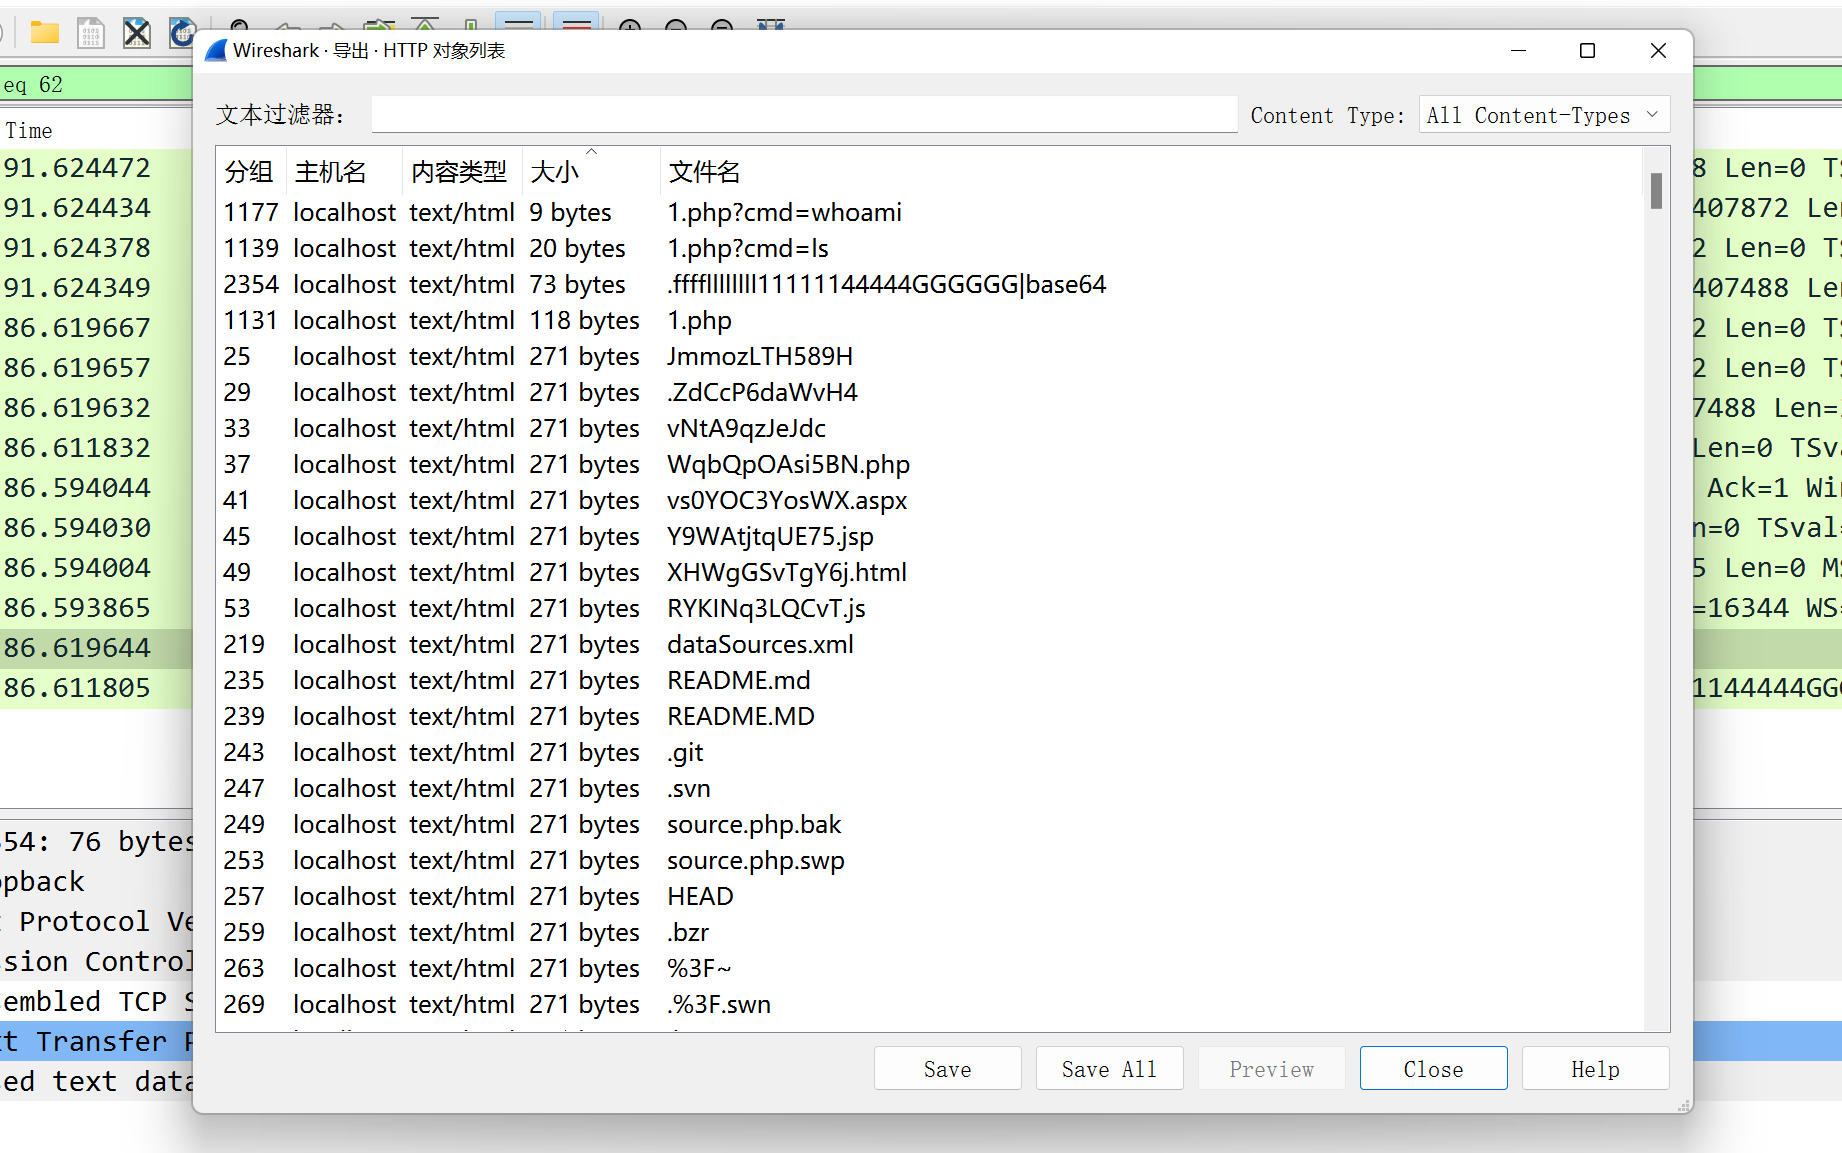Select the row 1.php?cmd=ls
This screenshot has width=1842, height=1153.
click(930, 248)
